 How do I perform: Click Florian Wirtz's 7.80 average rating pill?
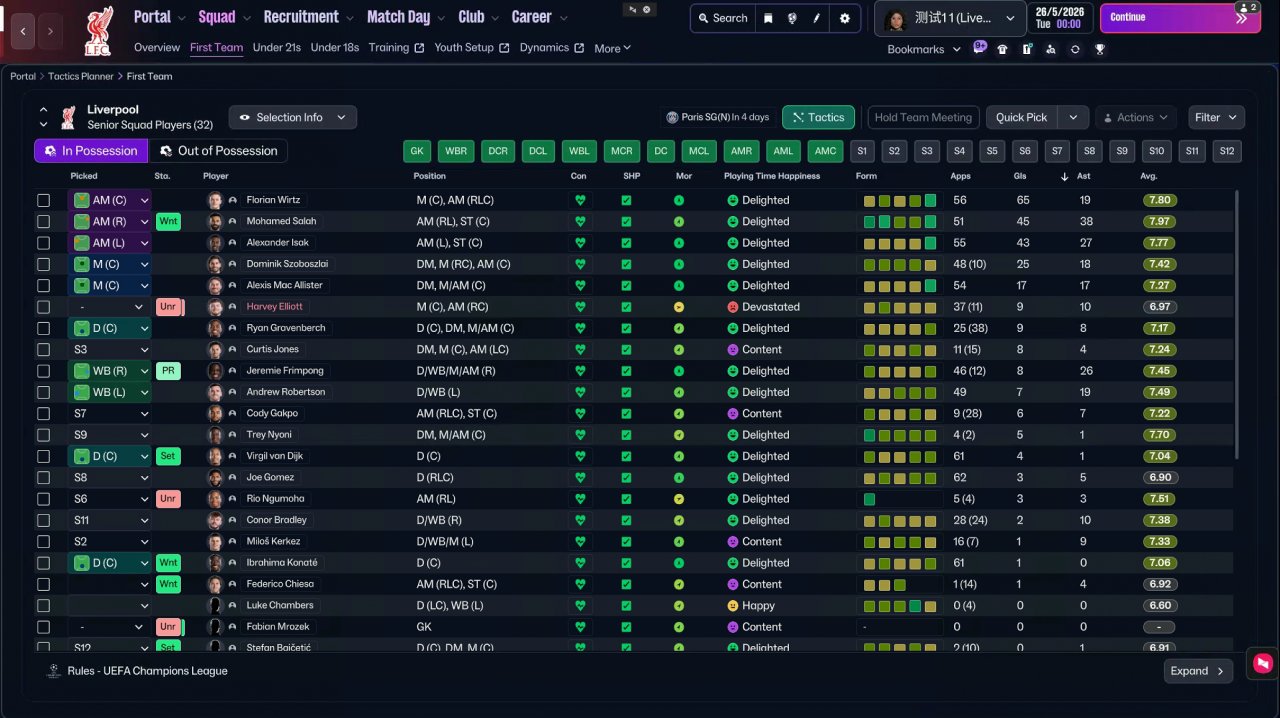coord(1160,200)
